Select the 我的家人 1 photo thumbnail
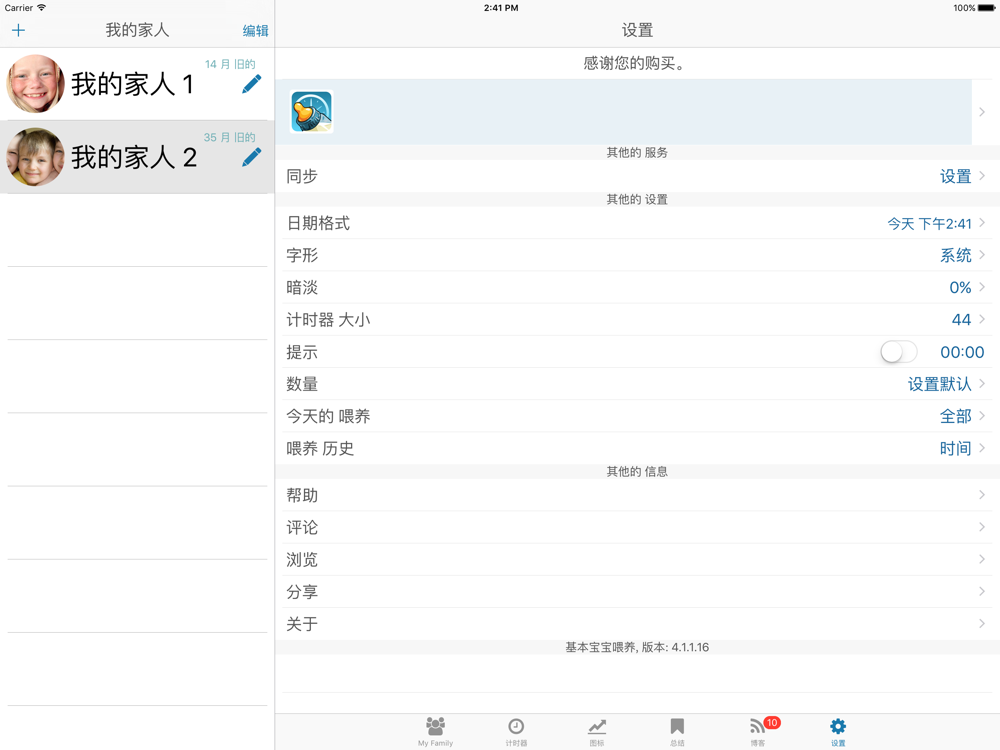Screen dimensions: 1000x750 pyautogui.click(x=35, y=84)
